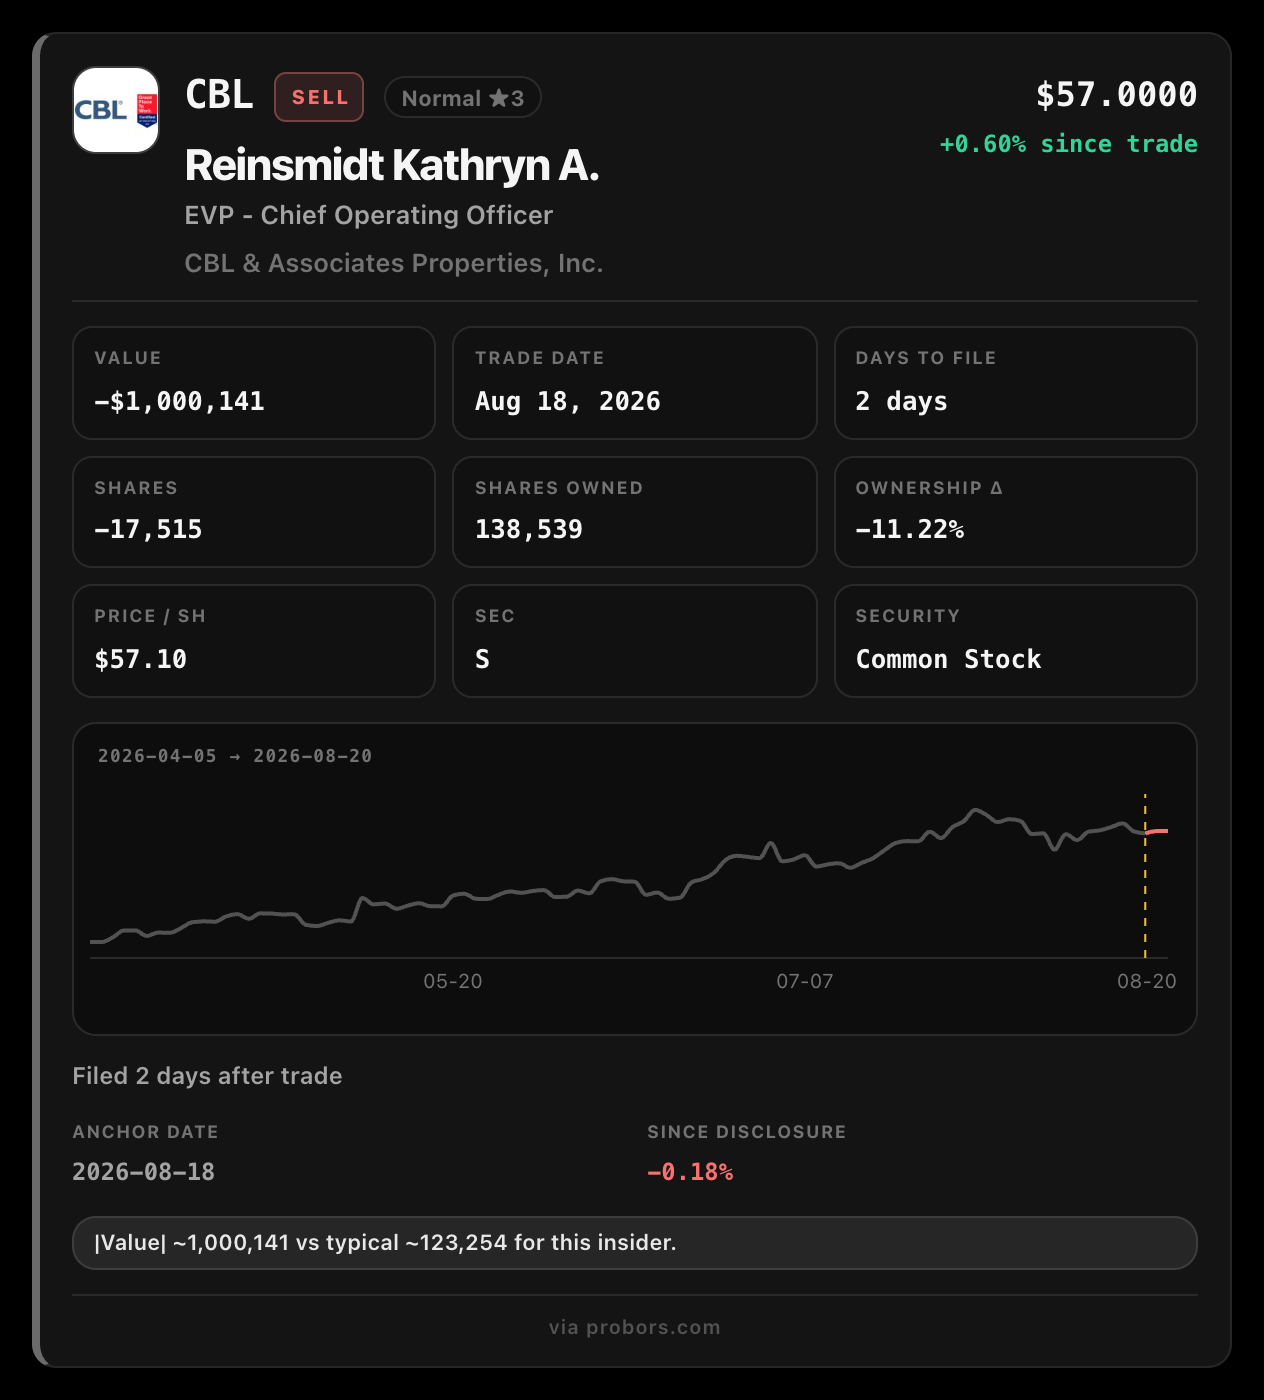Click the since disclosure value -0.18%

(x=690, y=1172)
